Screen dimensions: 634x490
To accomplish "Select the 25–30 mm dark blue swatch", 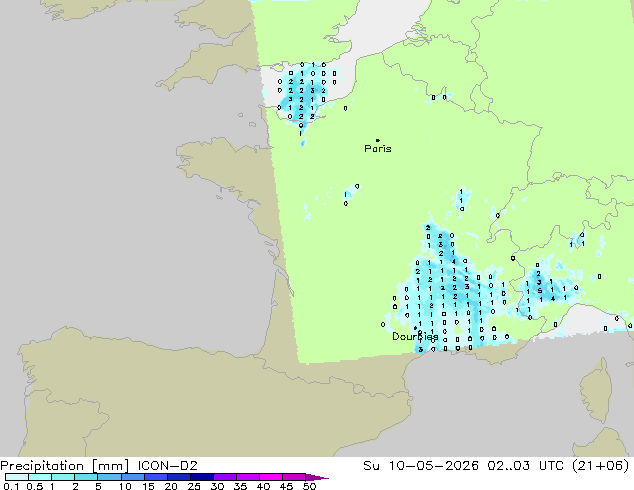I will pos(201,477).
